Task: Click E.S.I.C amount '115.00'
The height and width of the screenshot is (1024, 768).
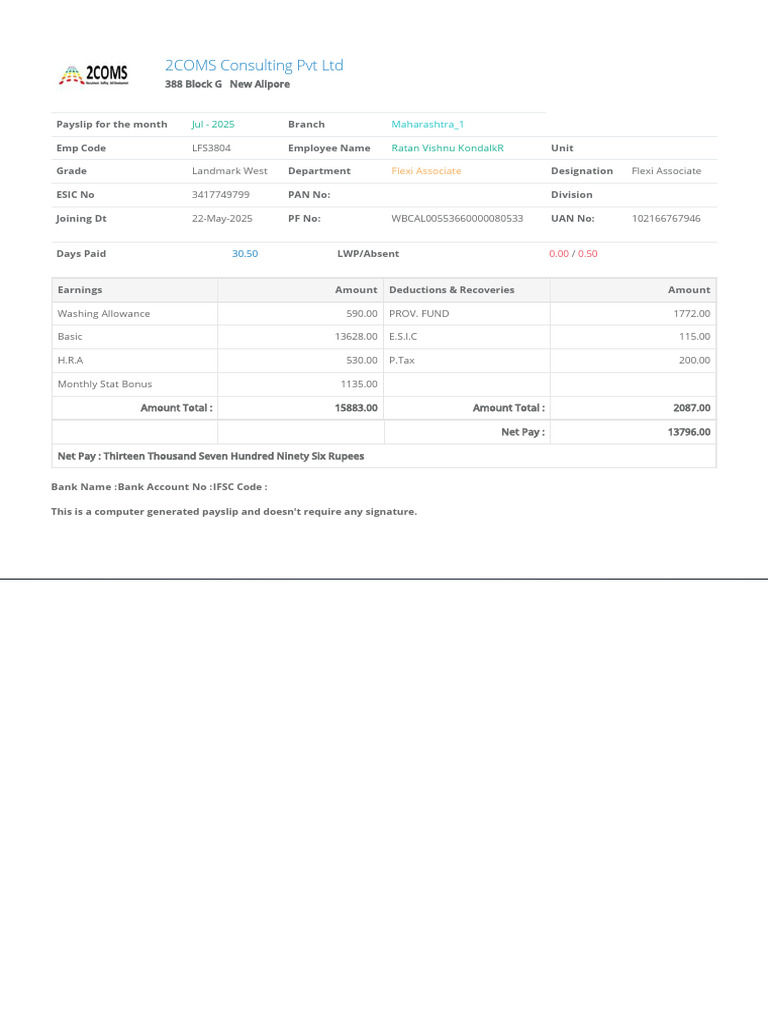Action: coord(695,337)
